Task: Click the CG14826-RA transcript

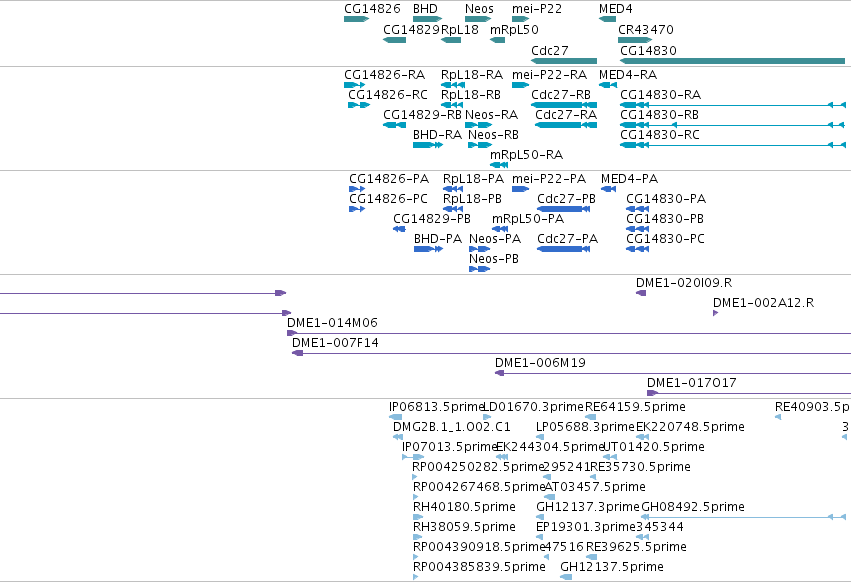Action: 354,85
